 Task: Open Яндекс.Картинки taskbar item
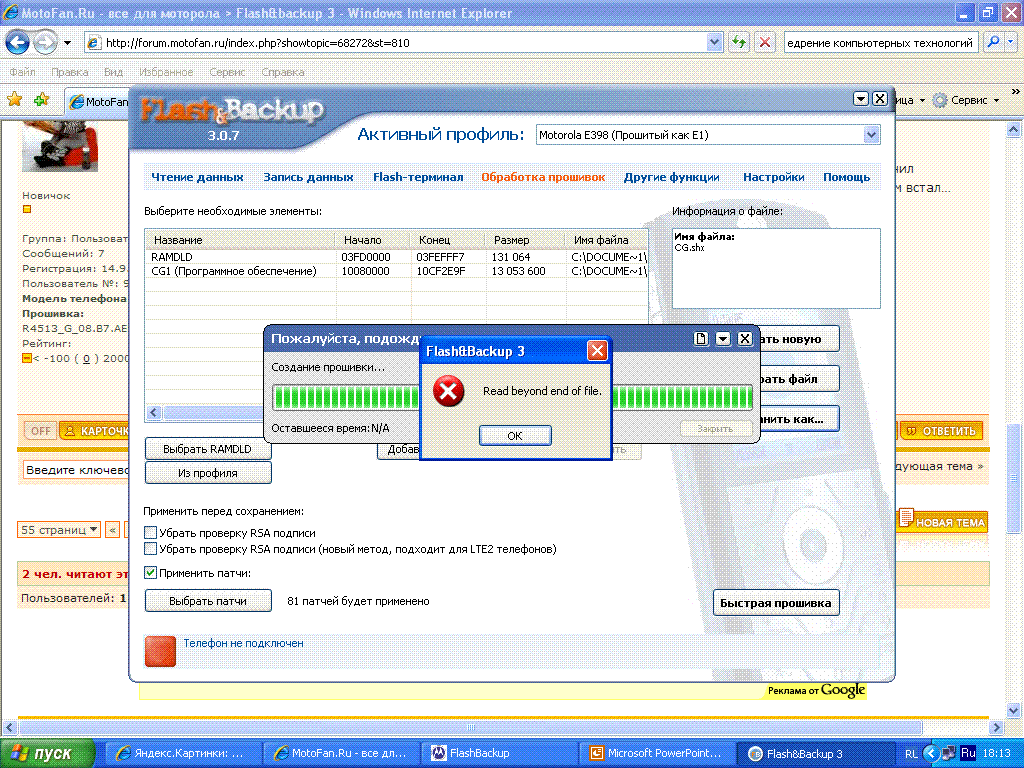[x=184, y=753]
